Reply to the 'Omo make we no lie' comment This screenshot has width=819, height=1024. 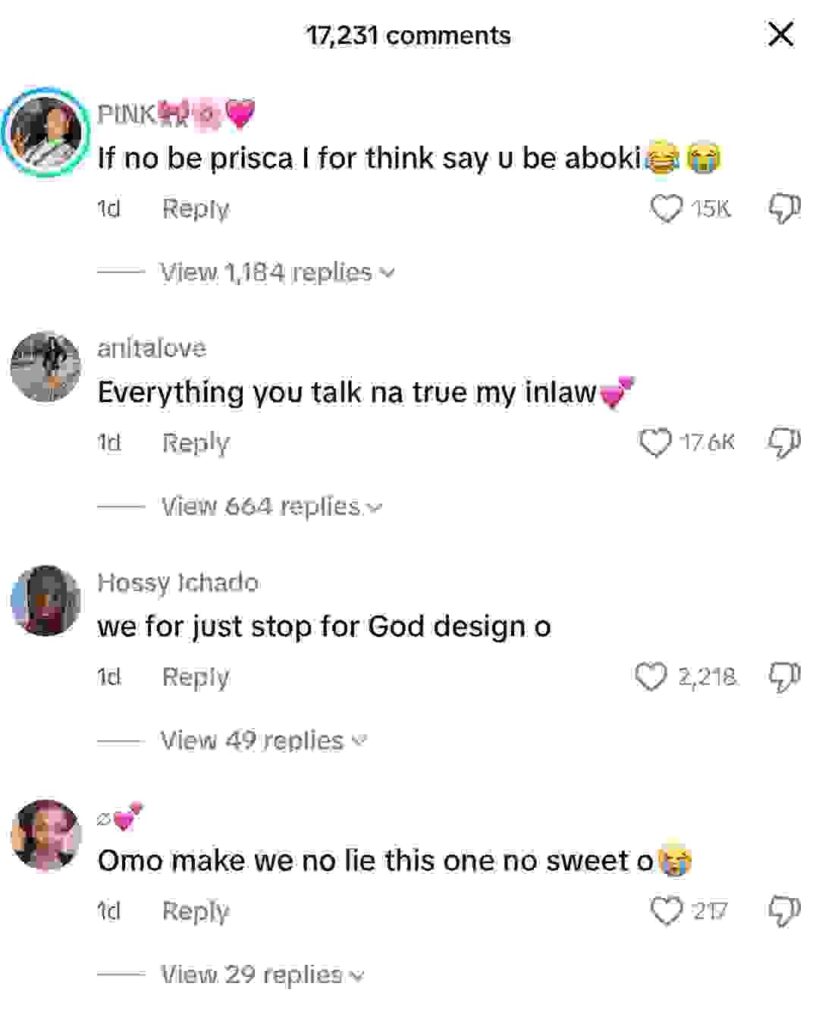[196, 911]
